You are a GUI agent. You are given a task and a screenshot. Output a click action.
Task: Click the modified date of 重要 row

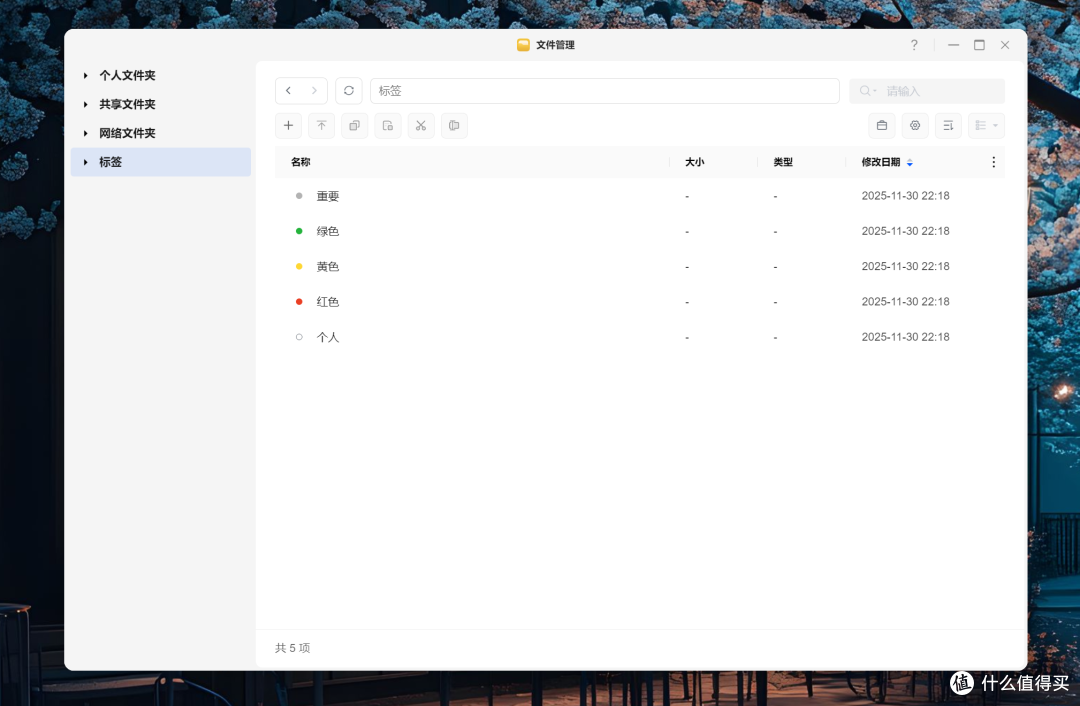(905, 196)
